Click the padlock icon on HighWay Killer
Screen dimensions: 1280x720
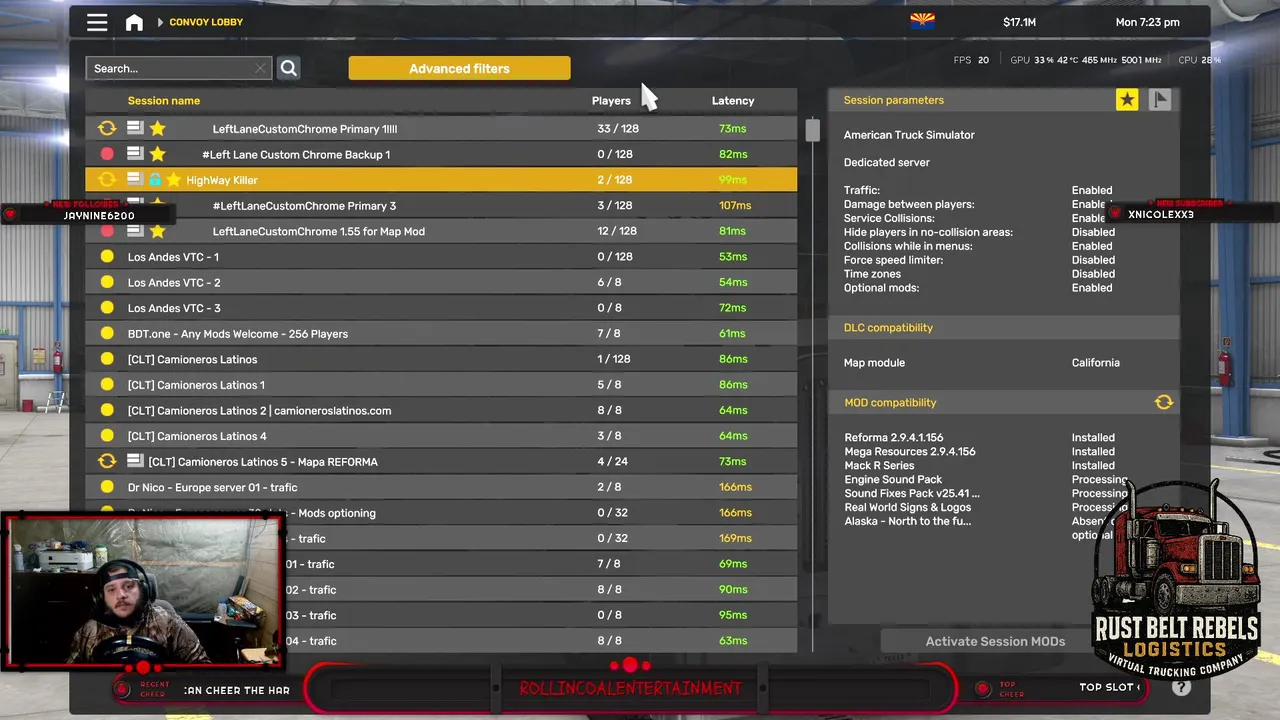coord(155,180)
